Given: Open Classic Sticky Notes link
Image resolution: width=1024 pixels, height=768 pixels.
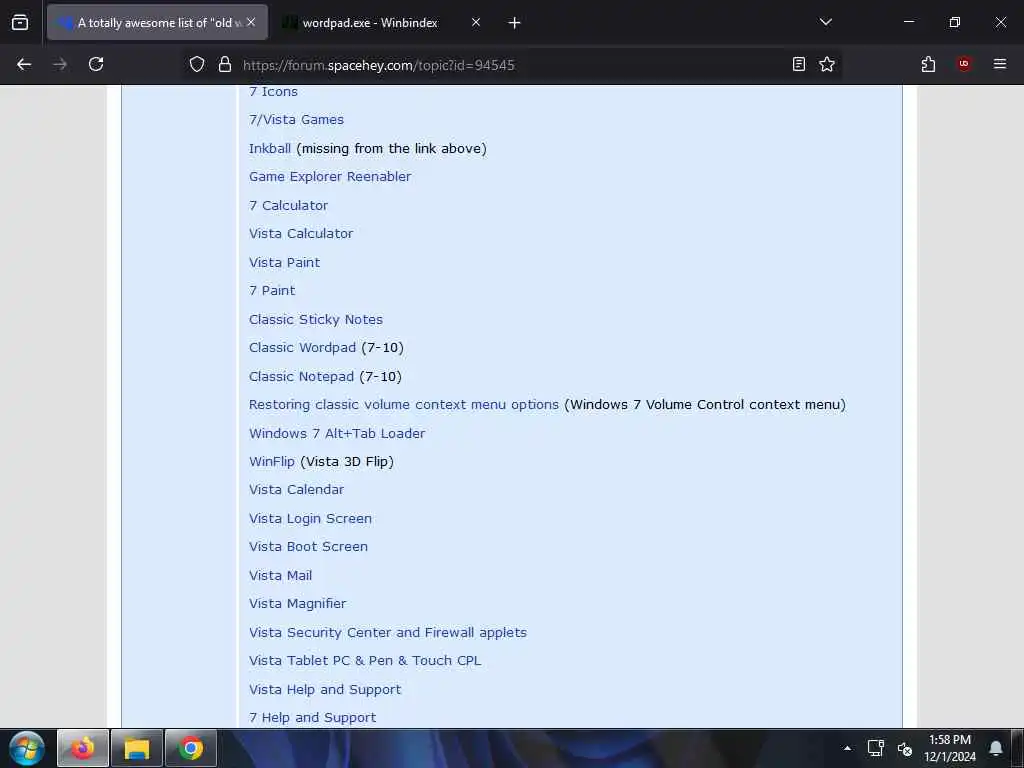Looking at the screenshot, I should click(x=315, y=319).
